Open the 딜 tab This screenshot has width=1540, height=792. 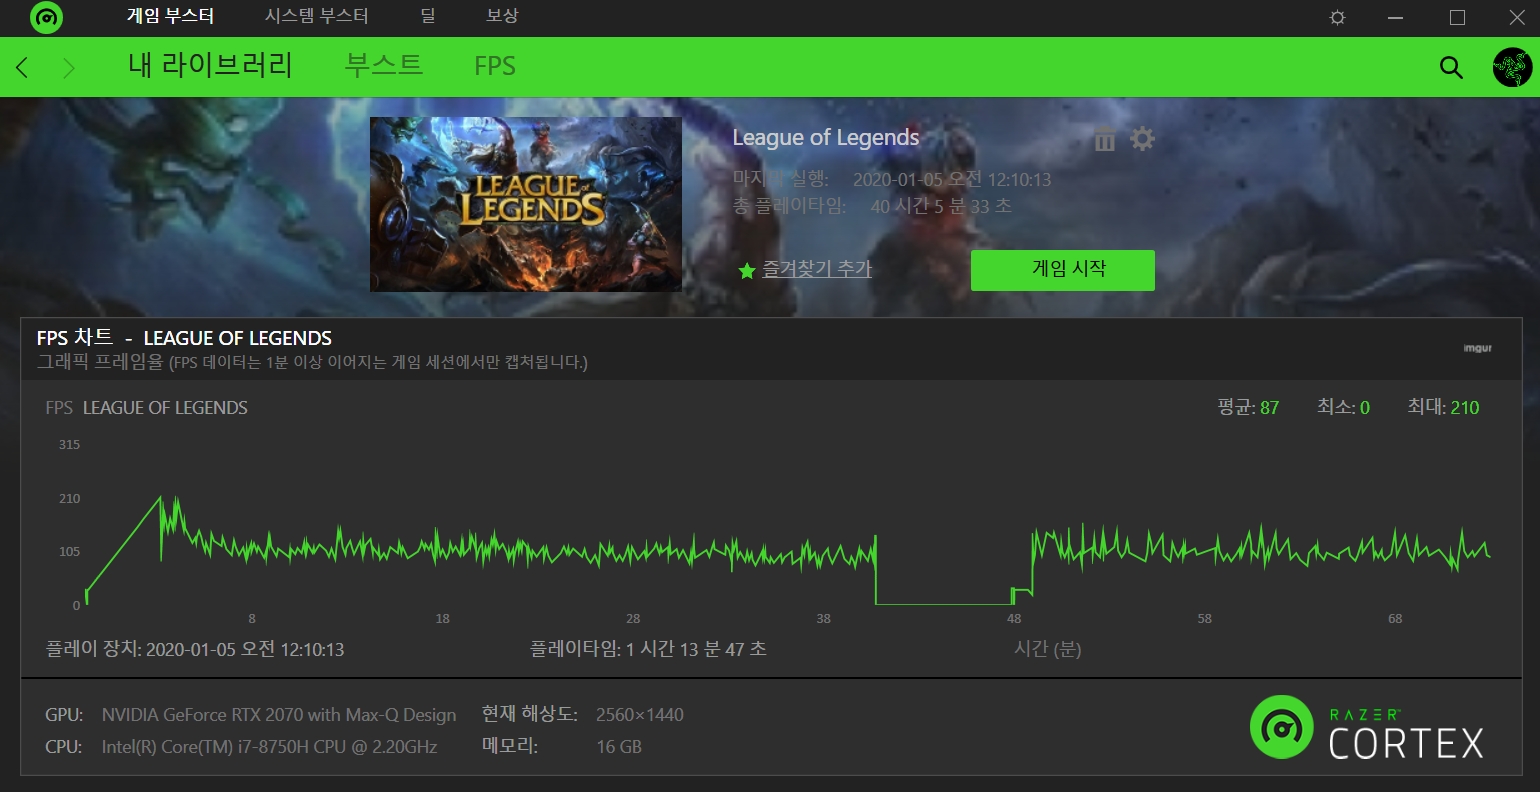pos(428,16)
